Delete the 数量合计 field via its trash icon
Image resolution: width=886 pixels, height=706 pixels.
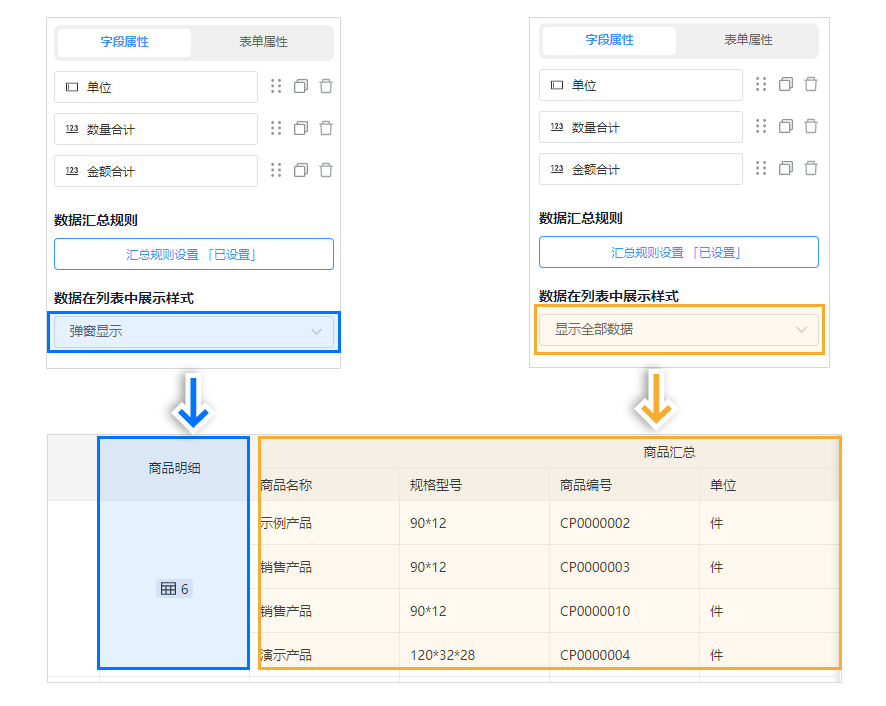tap(326, 129)
